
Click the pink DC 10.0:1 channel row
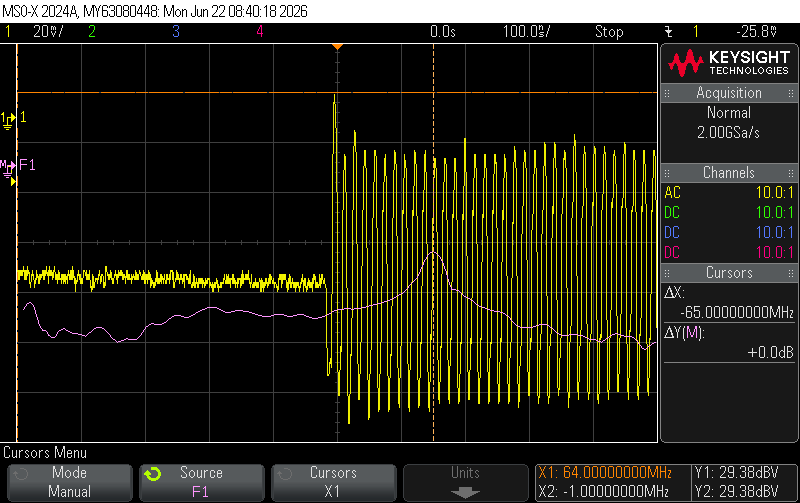click(x=729, y=253)
